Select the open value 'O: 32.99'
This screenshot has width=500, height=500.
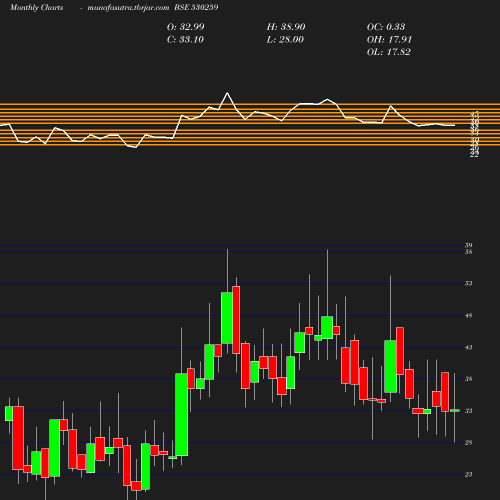tap(186, 27)
